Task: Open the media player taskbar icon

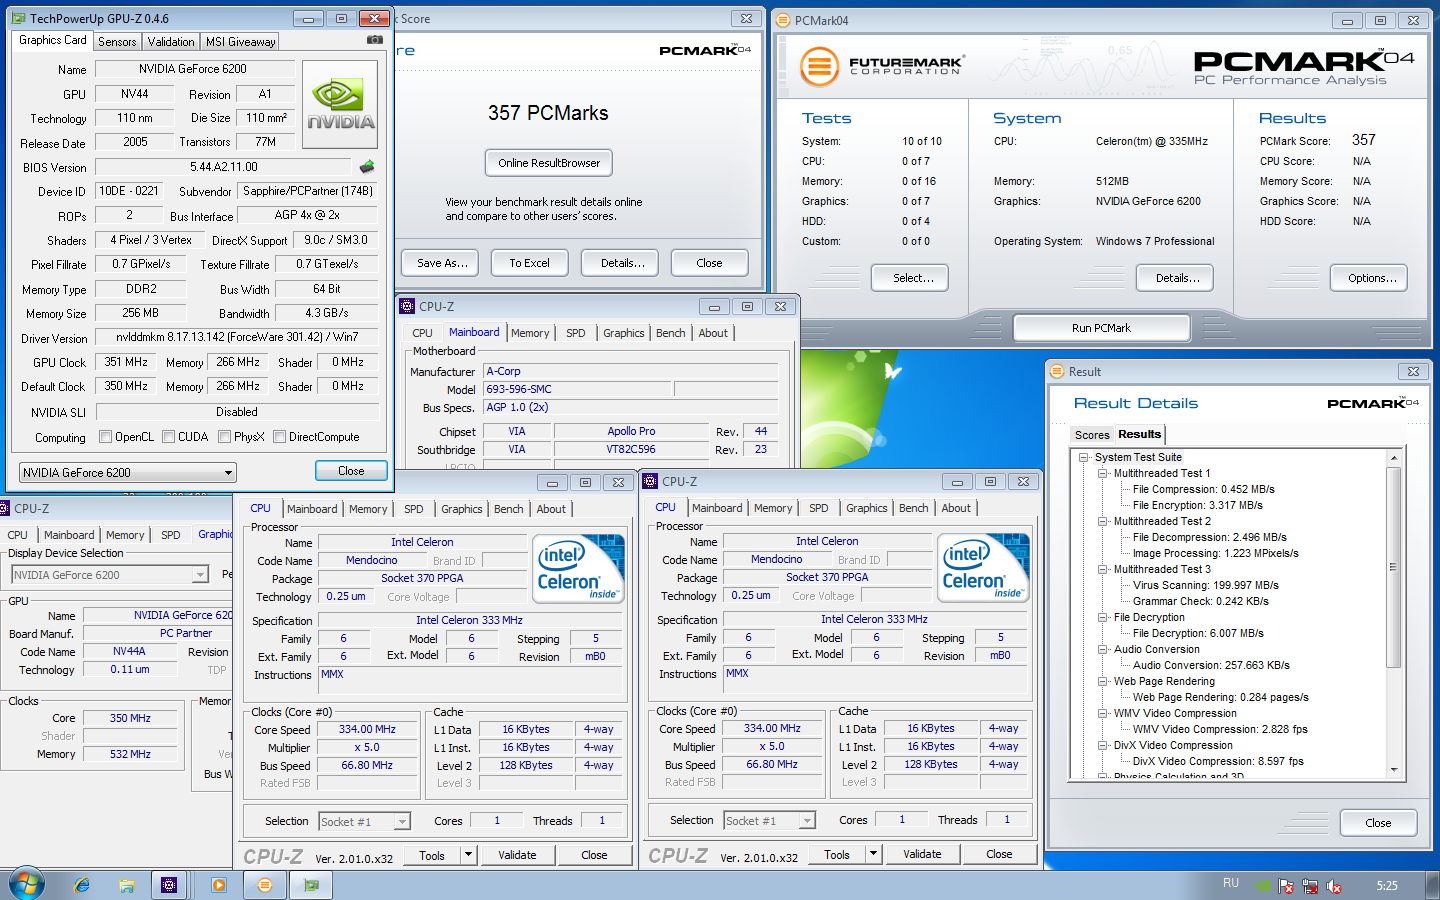Action: pyautogui.click(x=219, y=885)
